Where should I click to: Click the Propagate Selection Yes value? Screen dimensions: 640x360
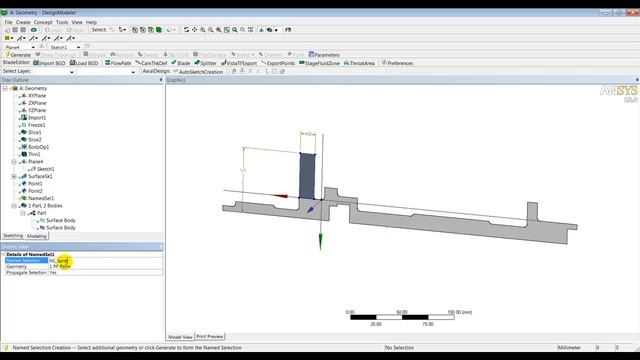coord(105,273)
